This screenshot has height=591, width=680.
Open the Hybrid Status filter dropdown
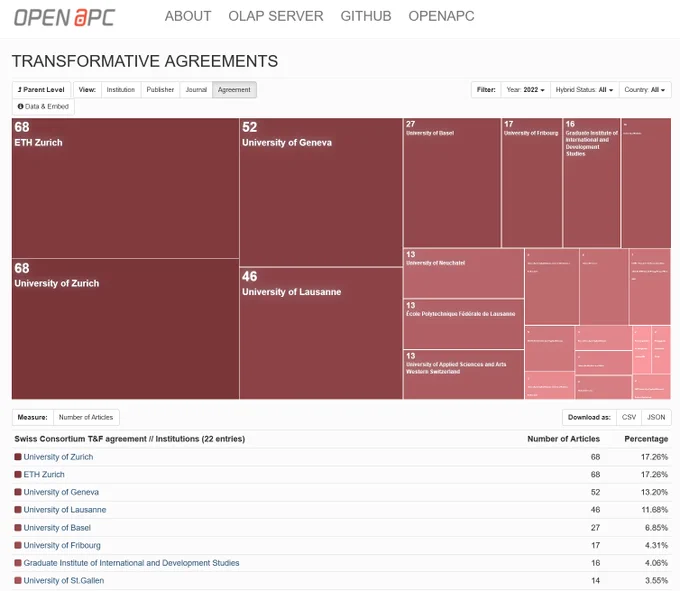tap(584, 90)
